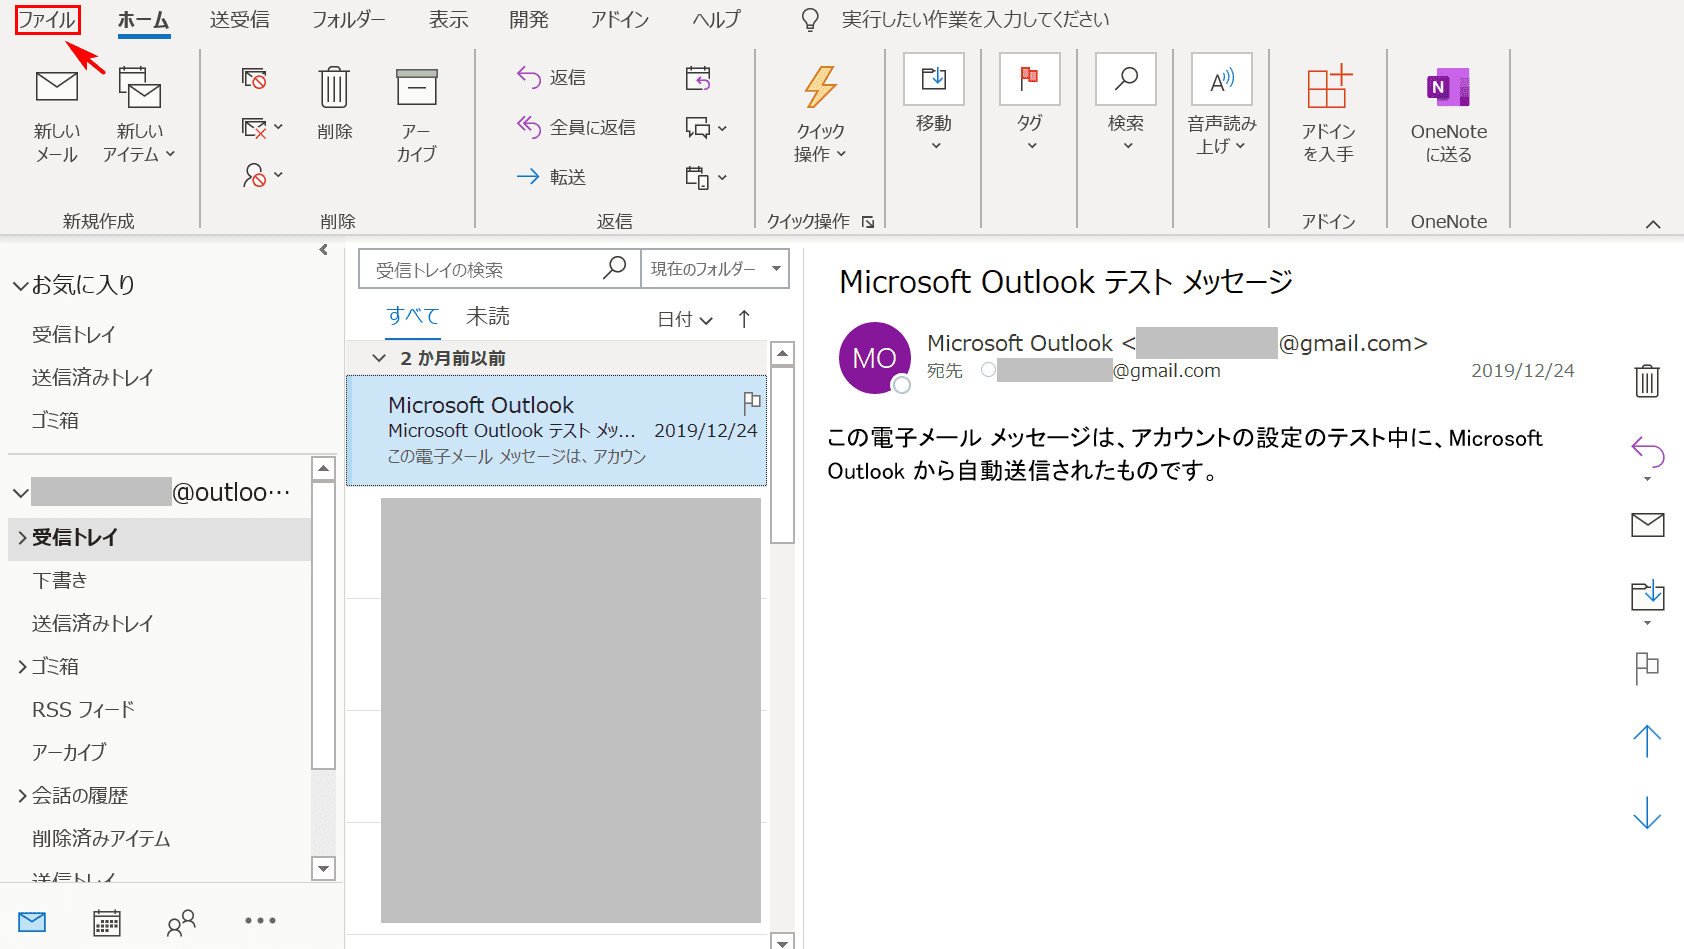The image size is (1684, 949).
Task: Click the Send to OneNote icon
Action: pos(1448,88)
